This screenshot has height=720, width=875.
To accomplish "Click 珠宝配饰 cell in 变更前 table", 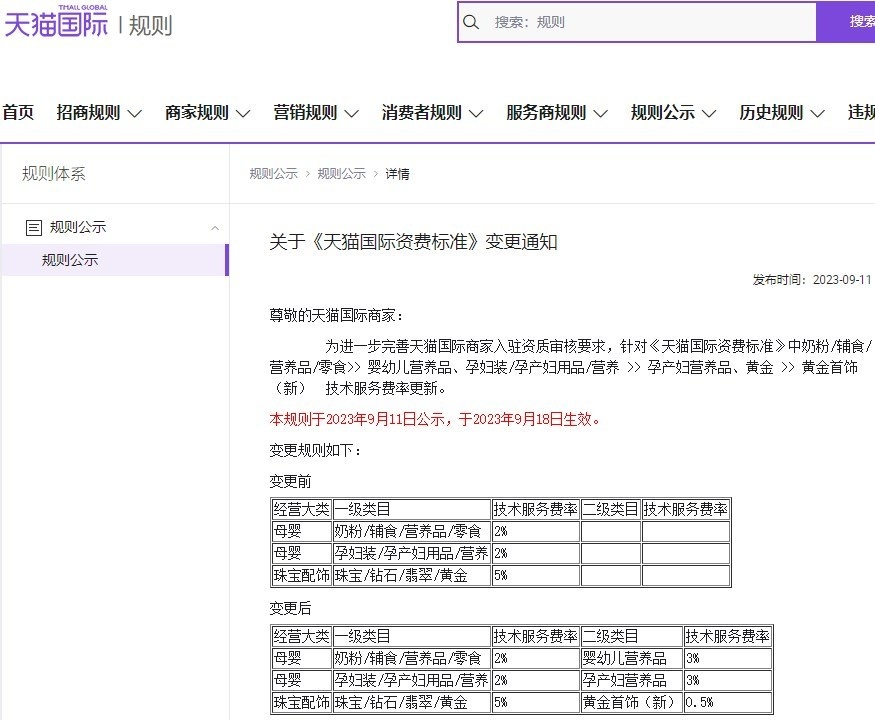I will click(301, 575).
